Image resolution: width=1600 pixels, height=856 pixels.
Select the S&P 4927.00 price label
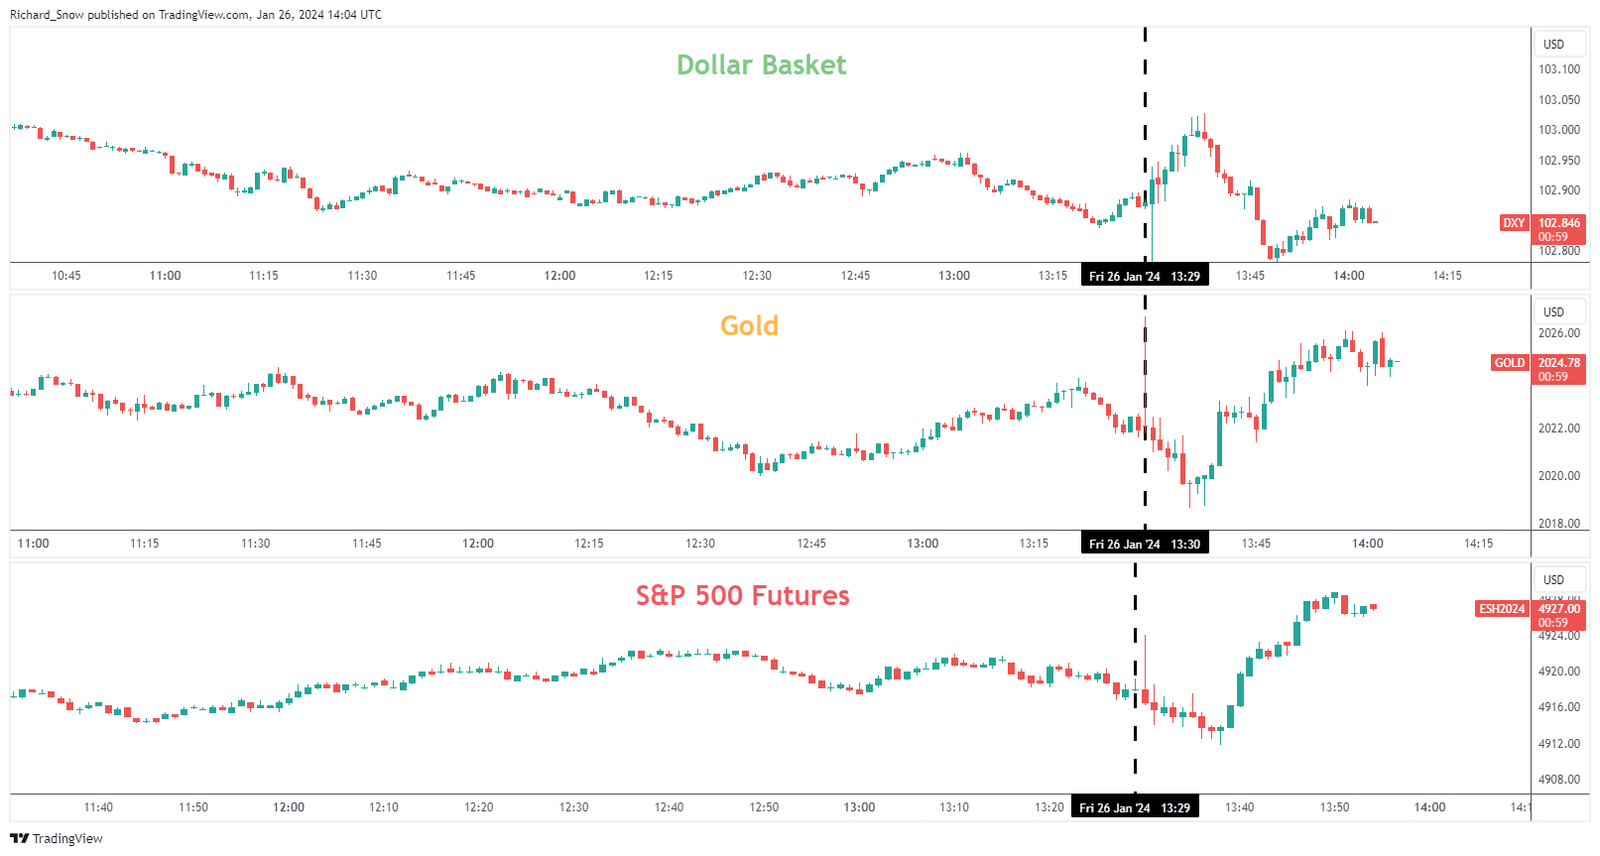coord(1559,609)
